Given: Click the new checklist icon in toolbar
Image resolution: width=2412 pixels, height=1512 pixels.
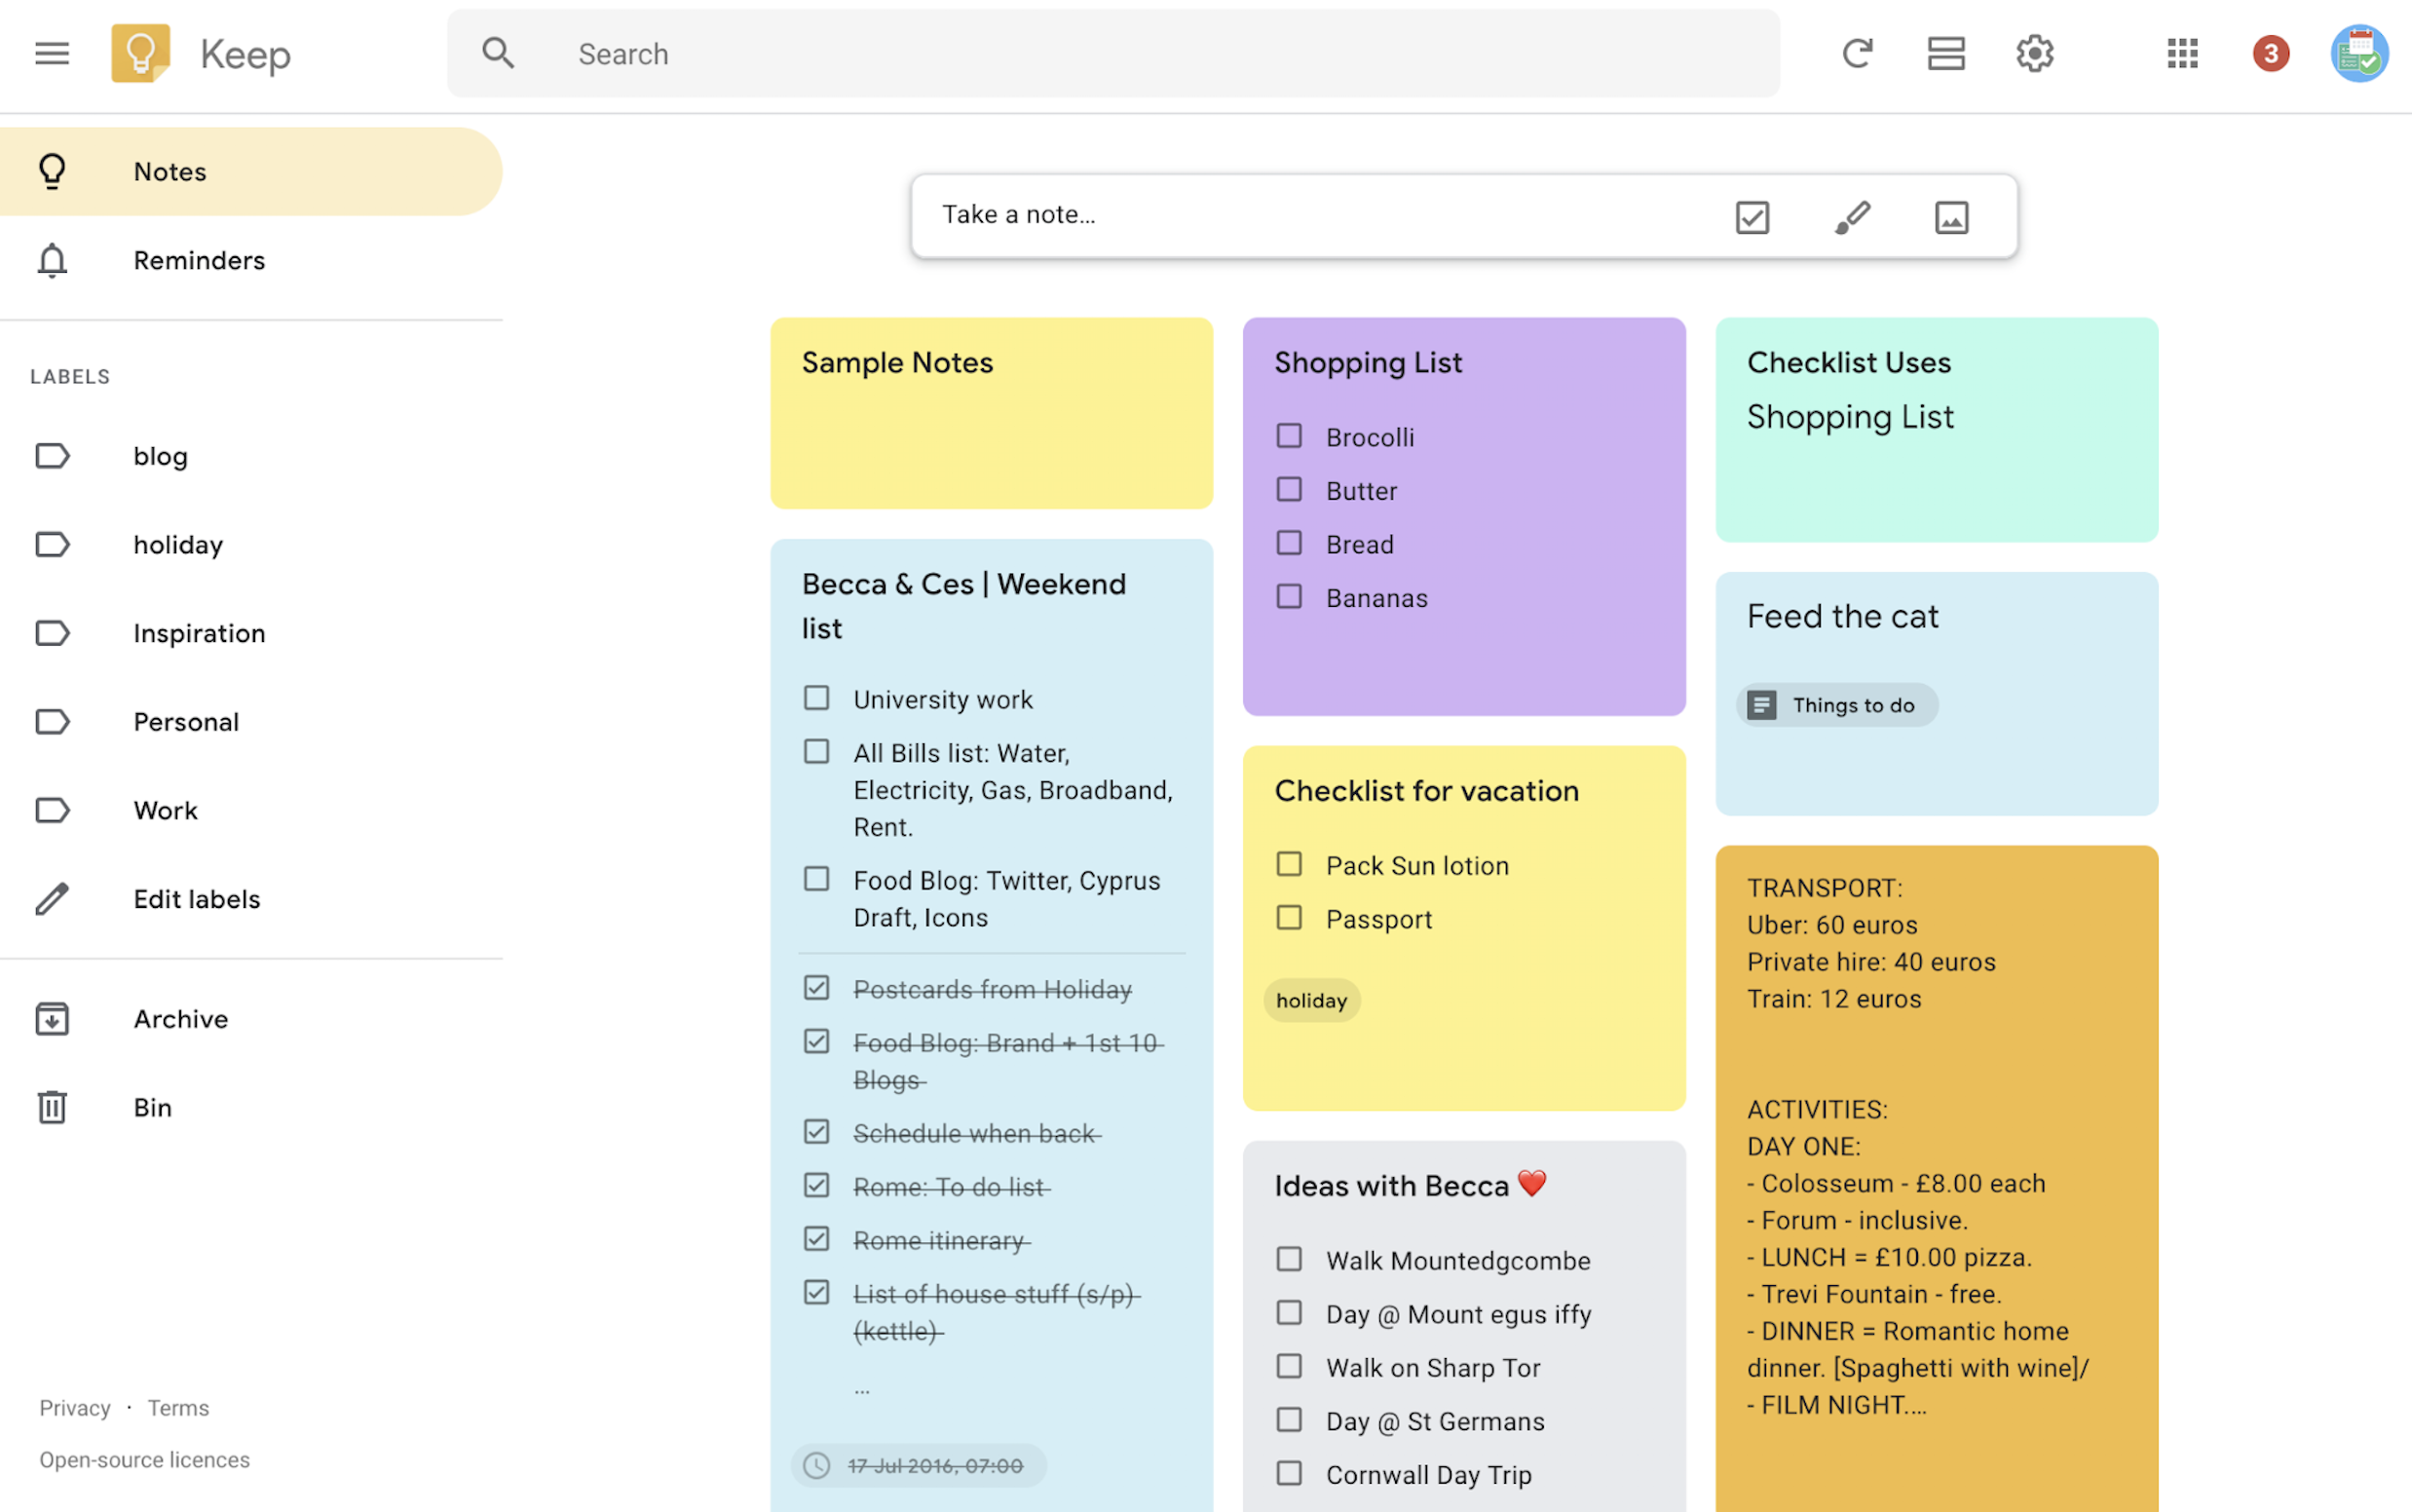Looking at the screenshot, I should (1753, 216).
